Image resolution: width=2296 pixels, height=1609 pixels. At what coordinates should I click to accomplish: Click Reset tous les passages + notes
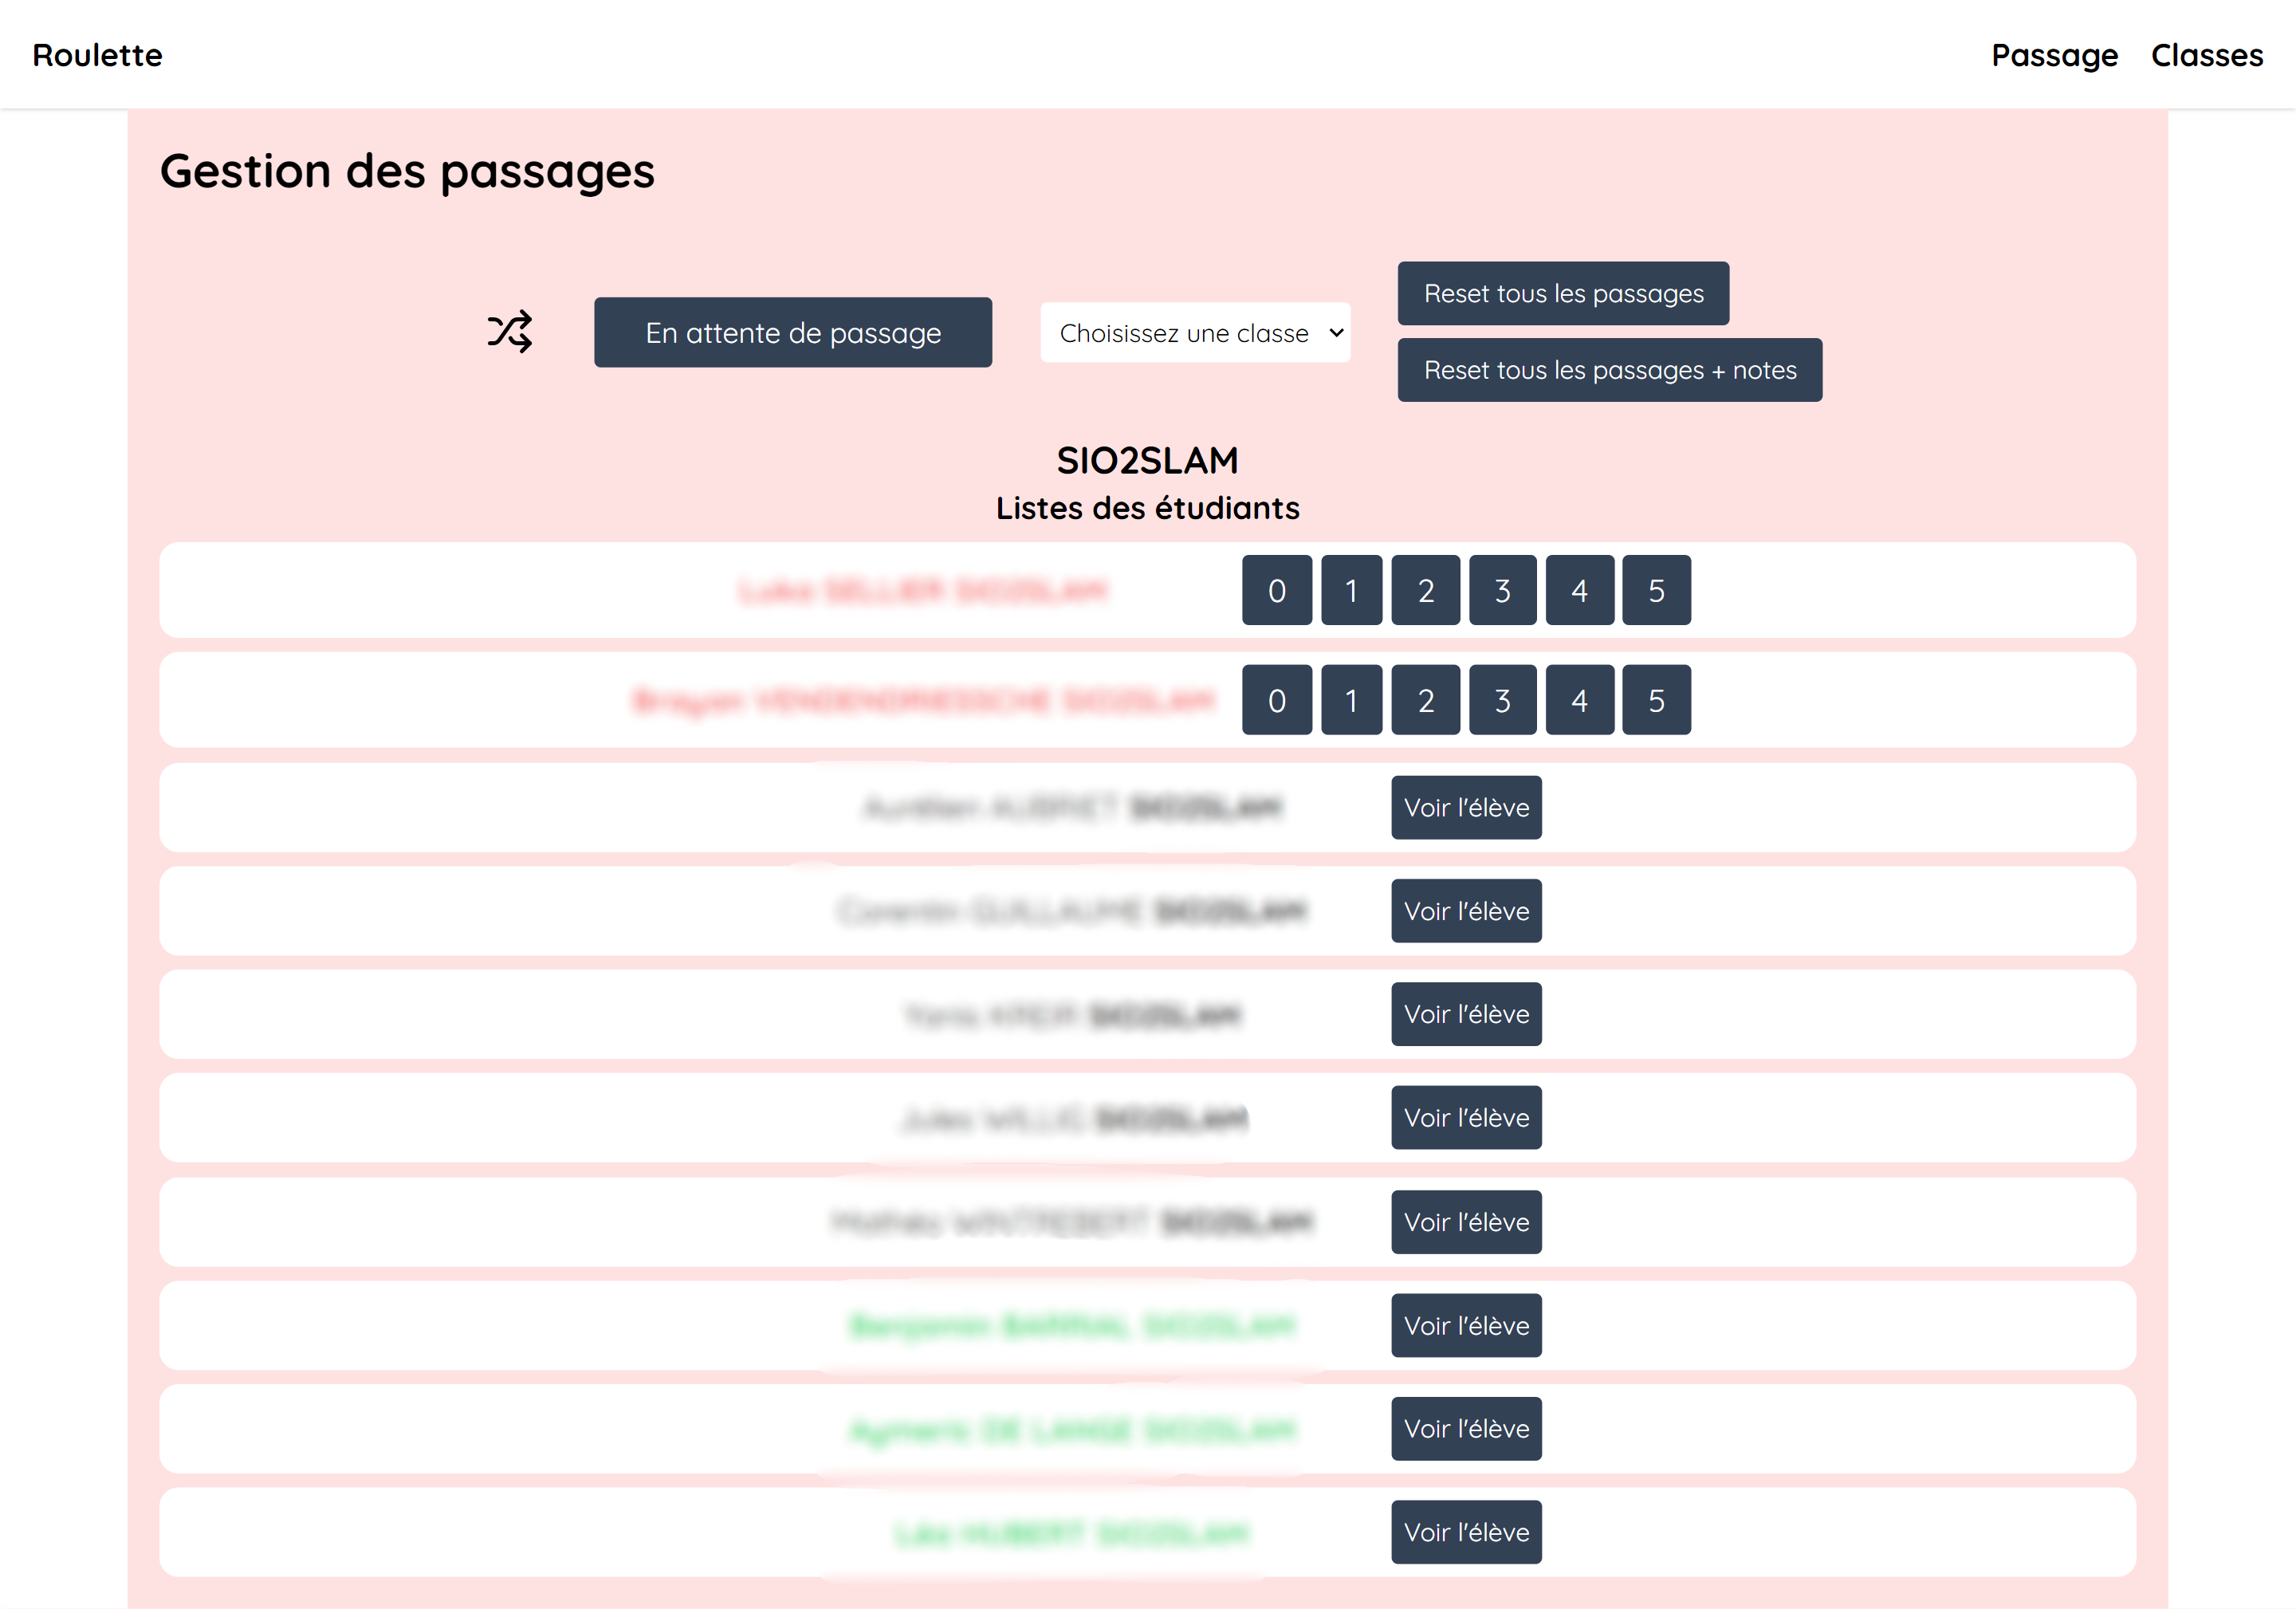[x=1609, y=370]
